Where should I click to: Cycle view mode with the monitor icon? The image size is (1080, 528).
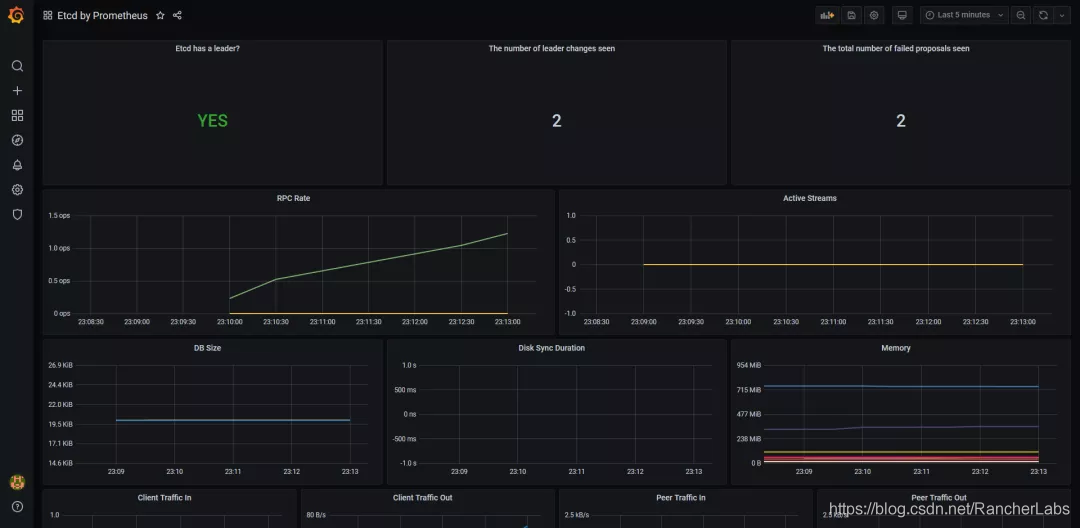902,15
